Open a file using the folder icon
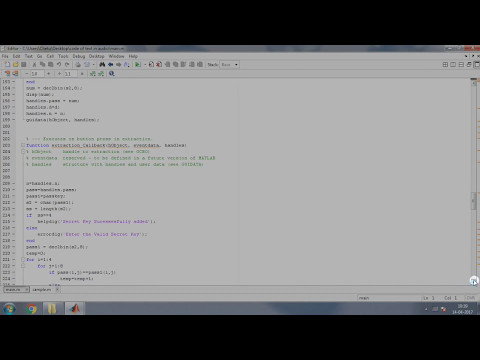 pyautogui.click(x=15, y=64)
